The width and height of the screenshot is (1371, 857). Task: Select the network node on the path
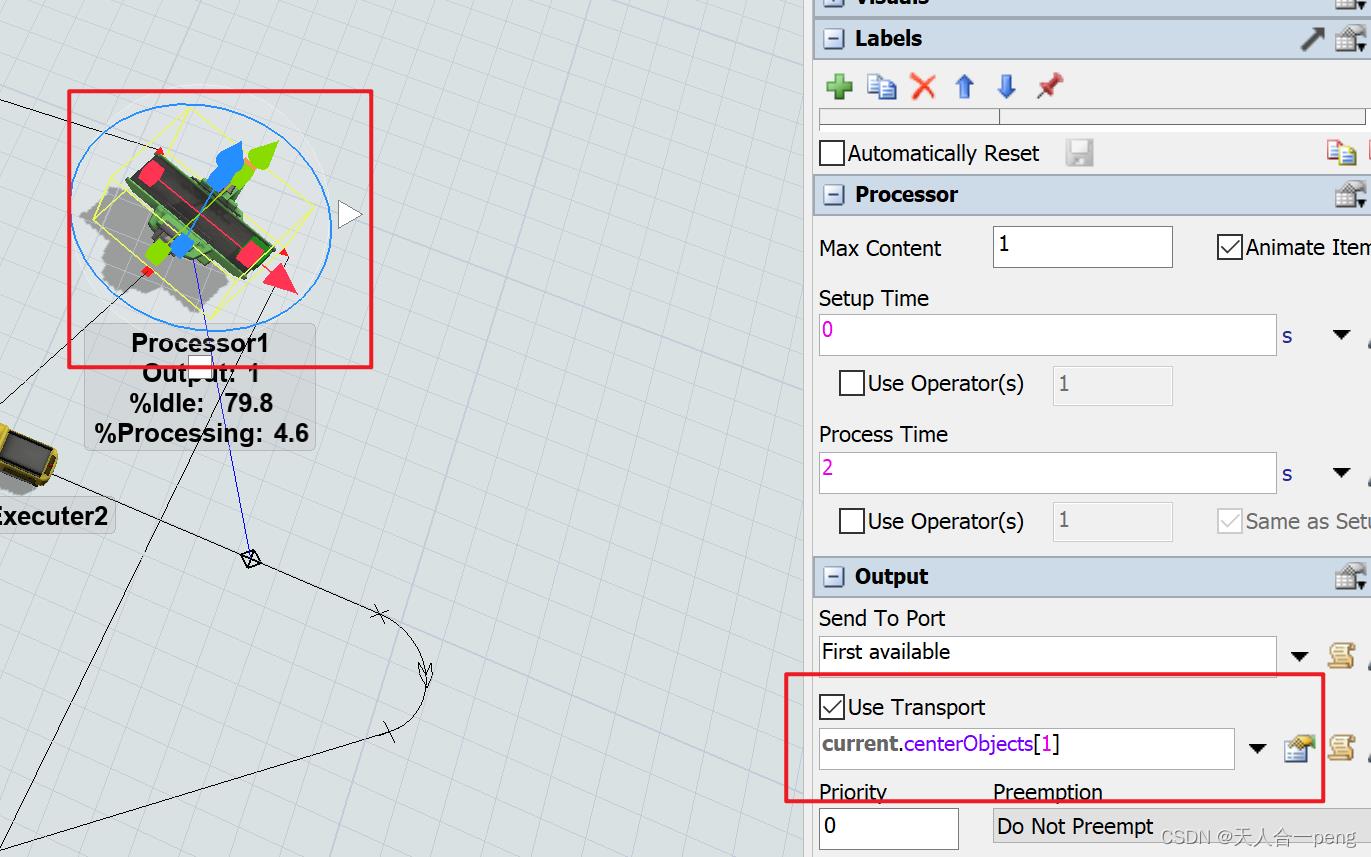pos(251,558)
